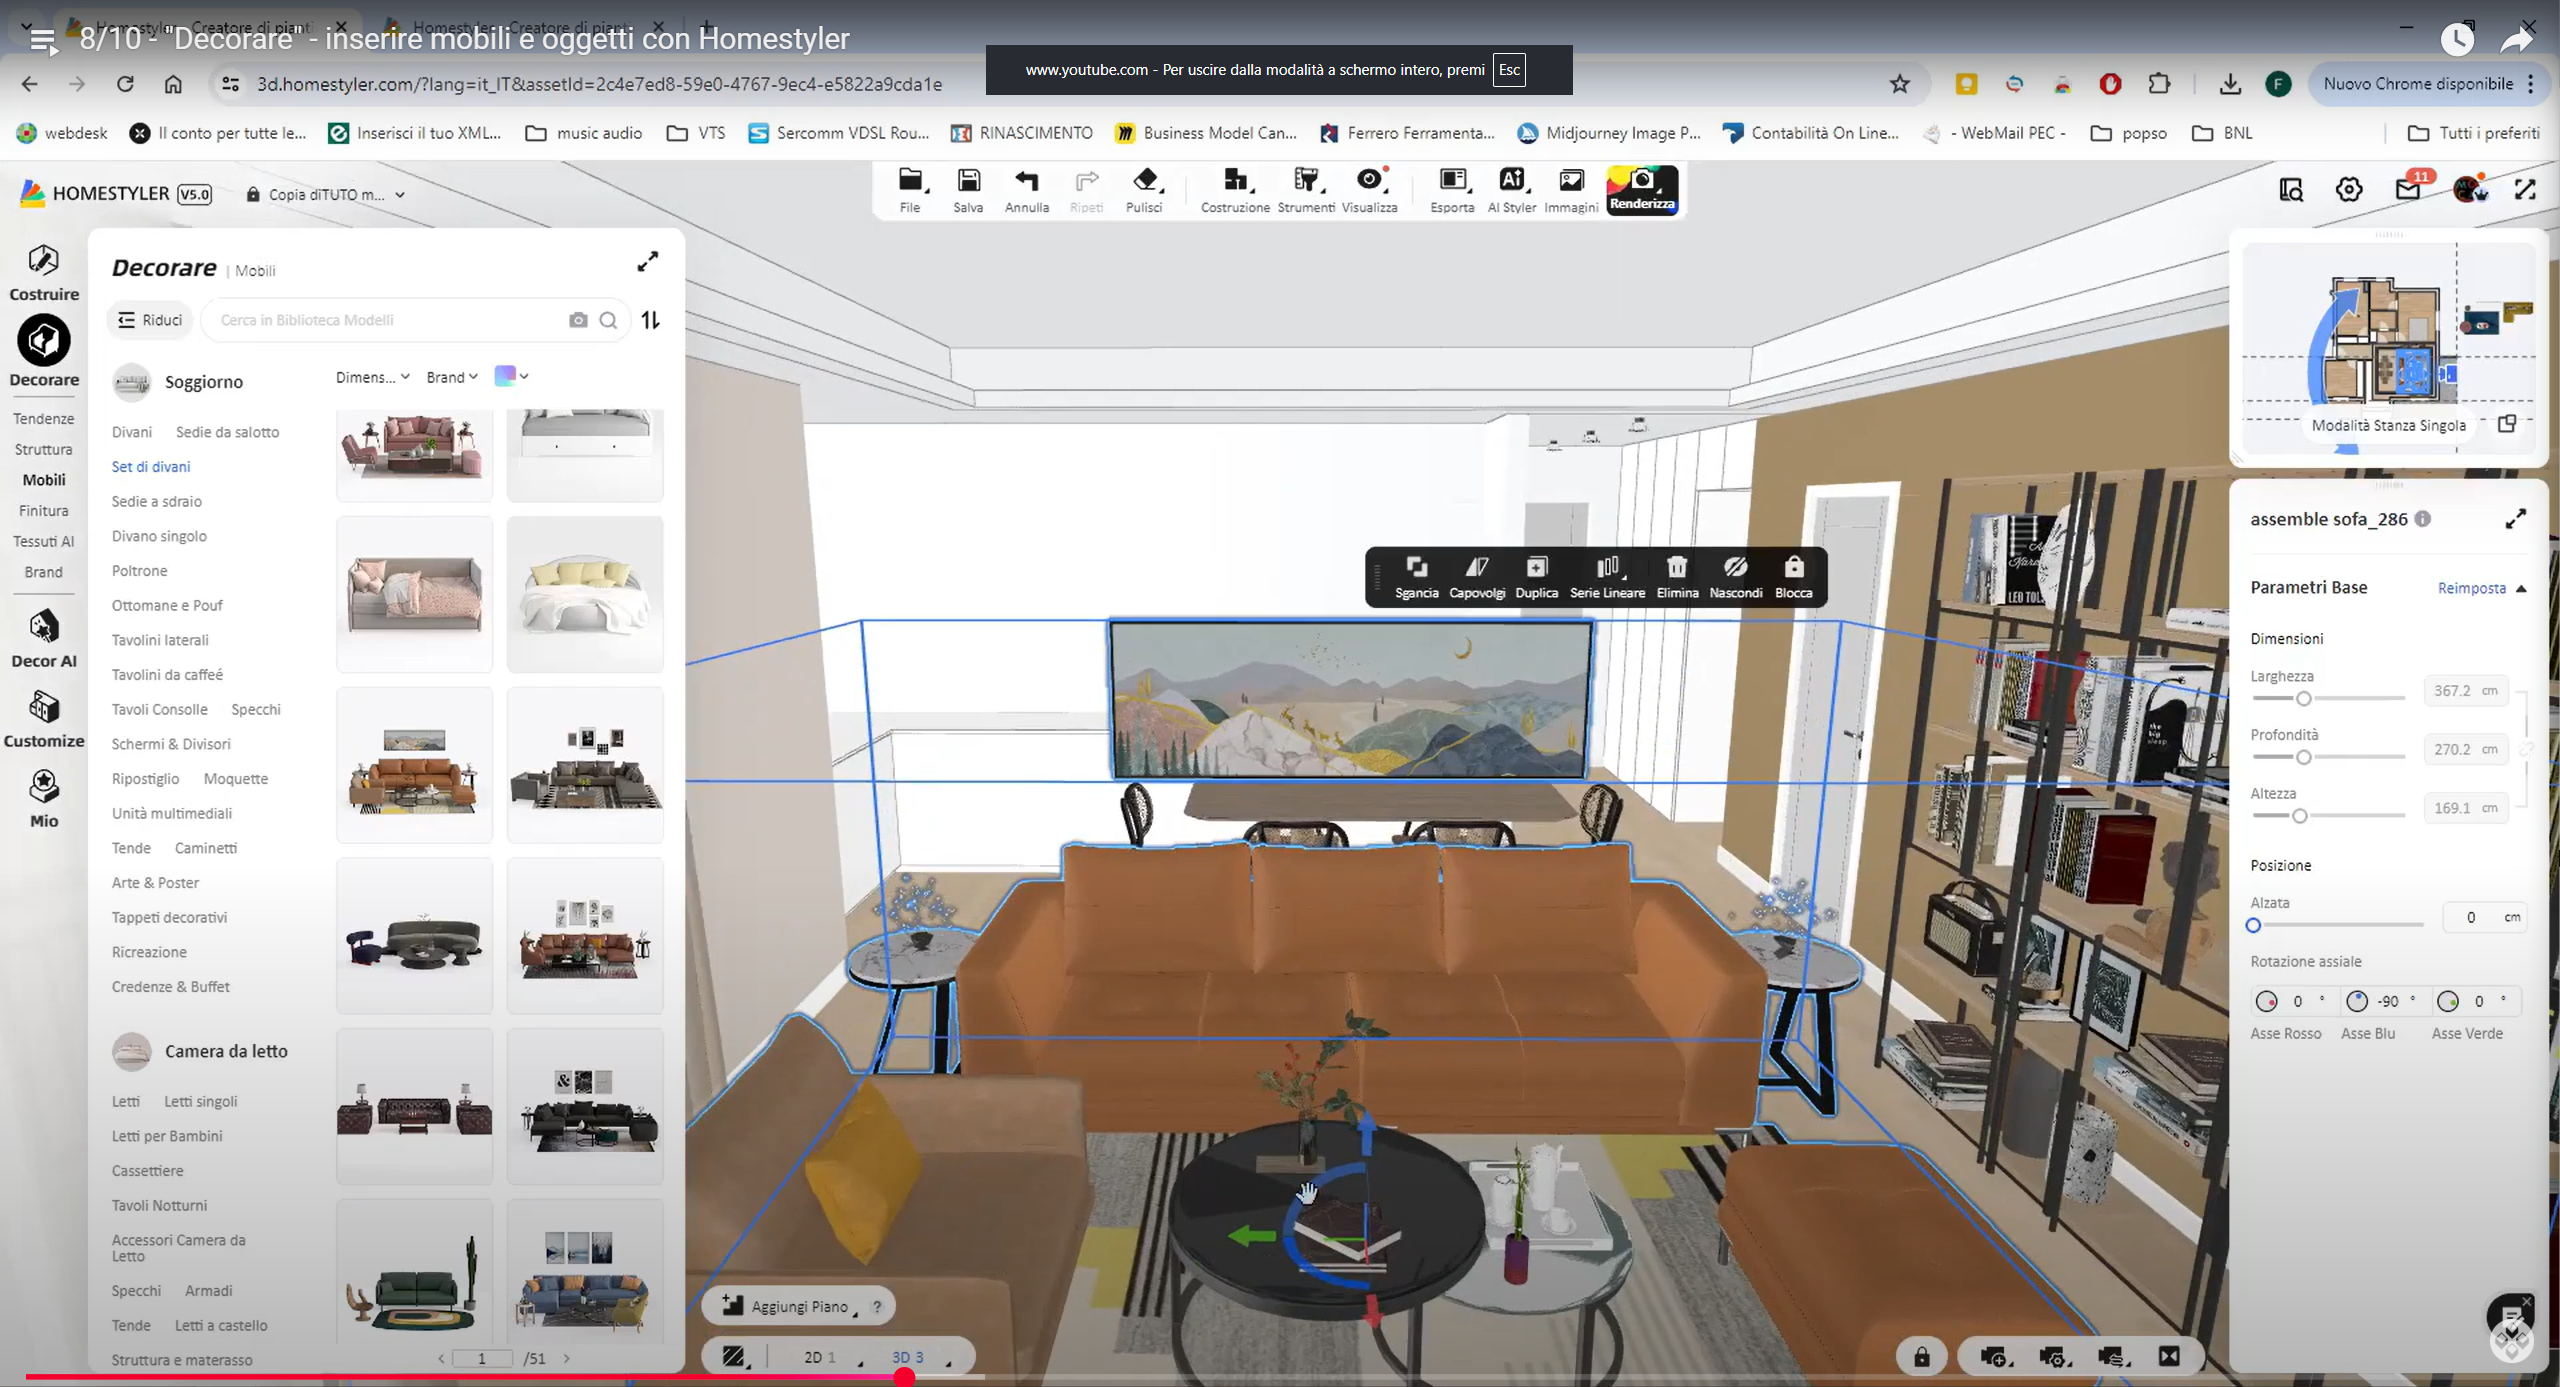This screenshot has width=2560, height=1387.
Task: Toggle the 3D view mode
Action: point(907,1357)
